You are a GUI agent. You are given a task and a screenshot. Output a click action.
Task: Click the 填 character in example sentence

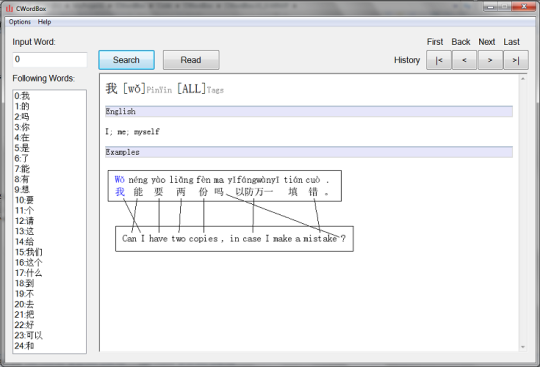[293, 191]
